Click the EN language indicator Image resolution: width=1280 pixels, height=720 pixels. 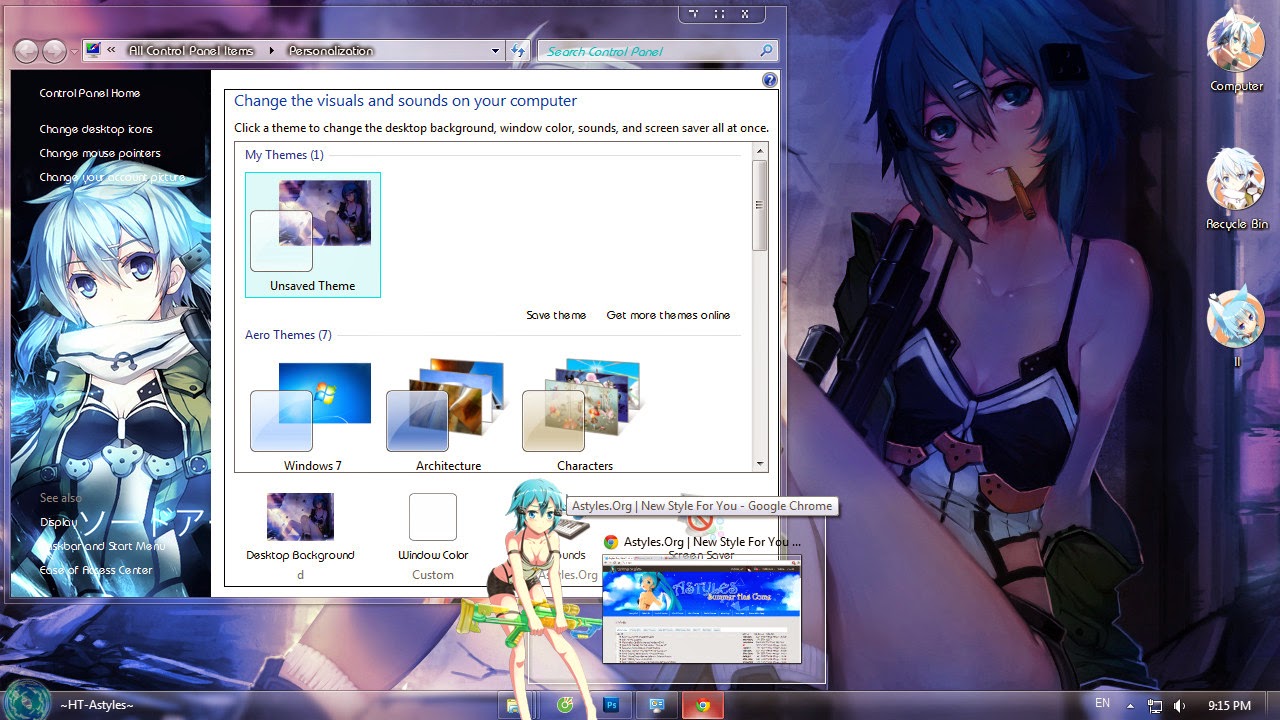pos(1102,704)
